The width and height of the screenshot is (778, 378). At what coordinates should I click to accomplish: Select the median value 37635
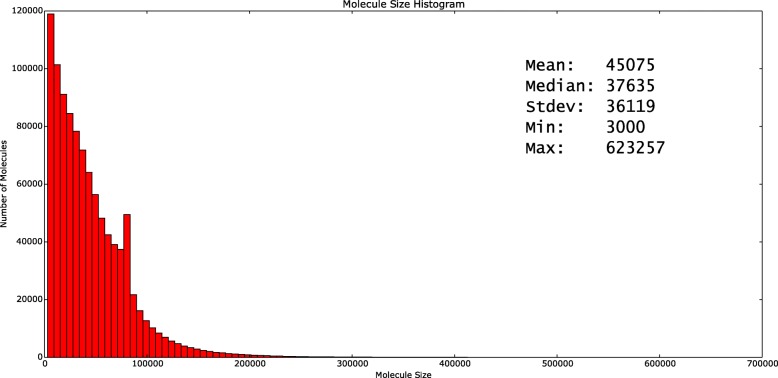pyautogui.click(x=631, y=86)
